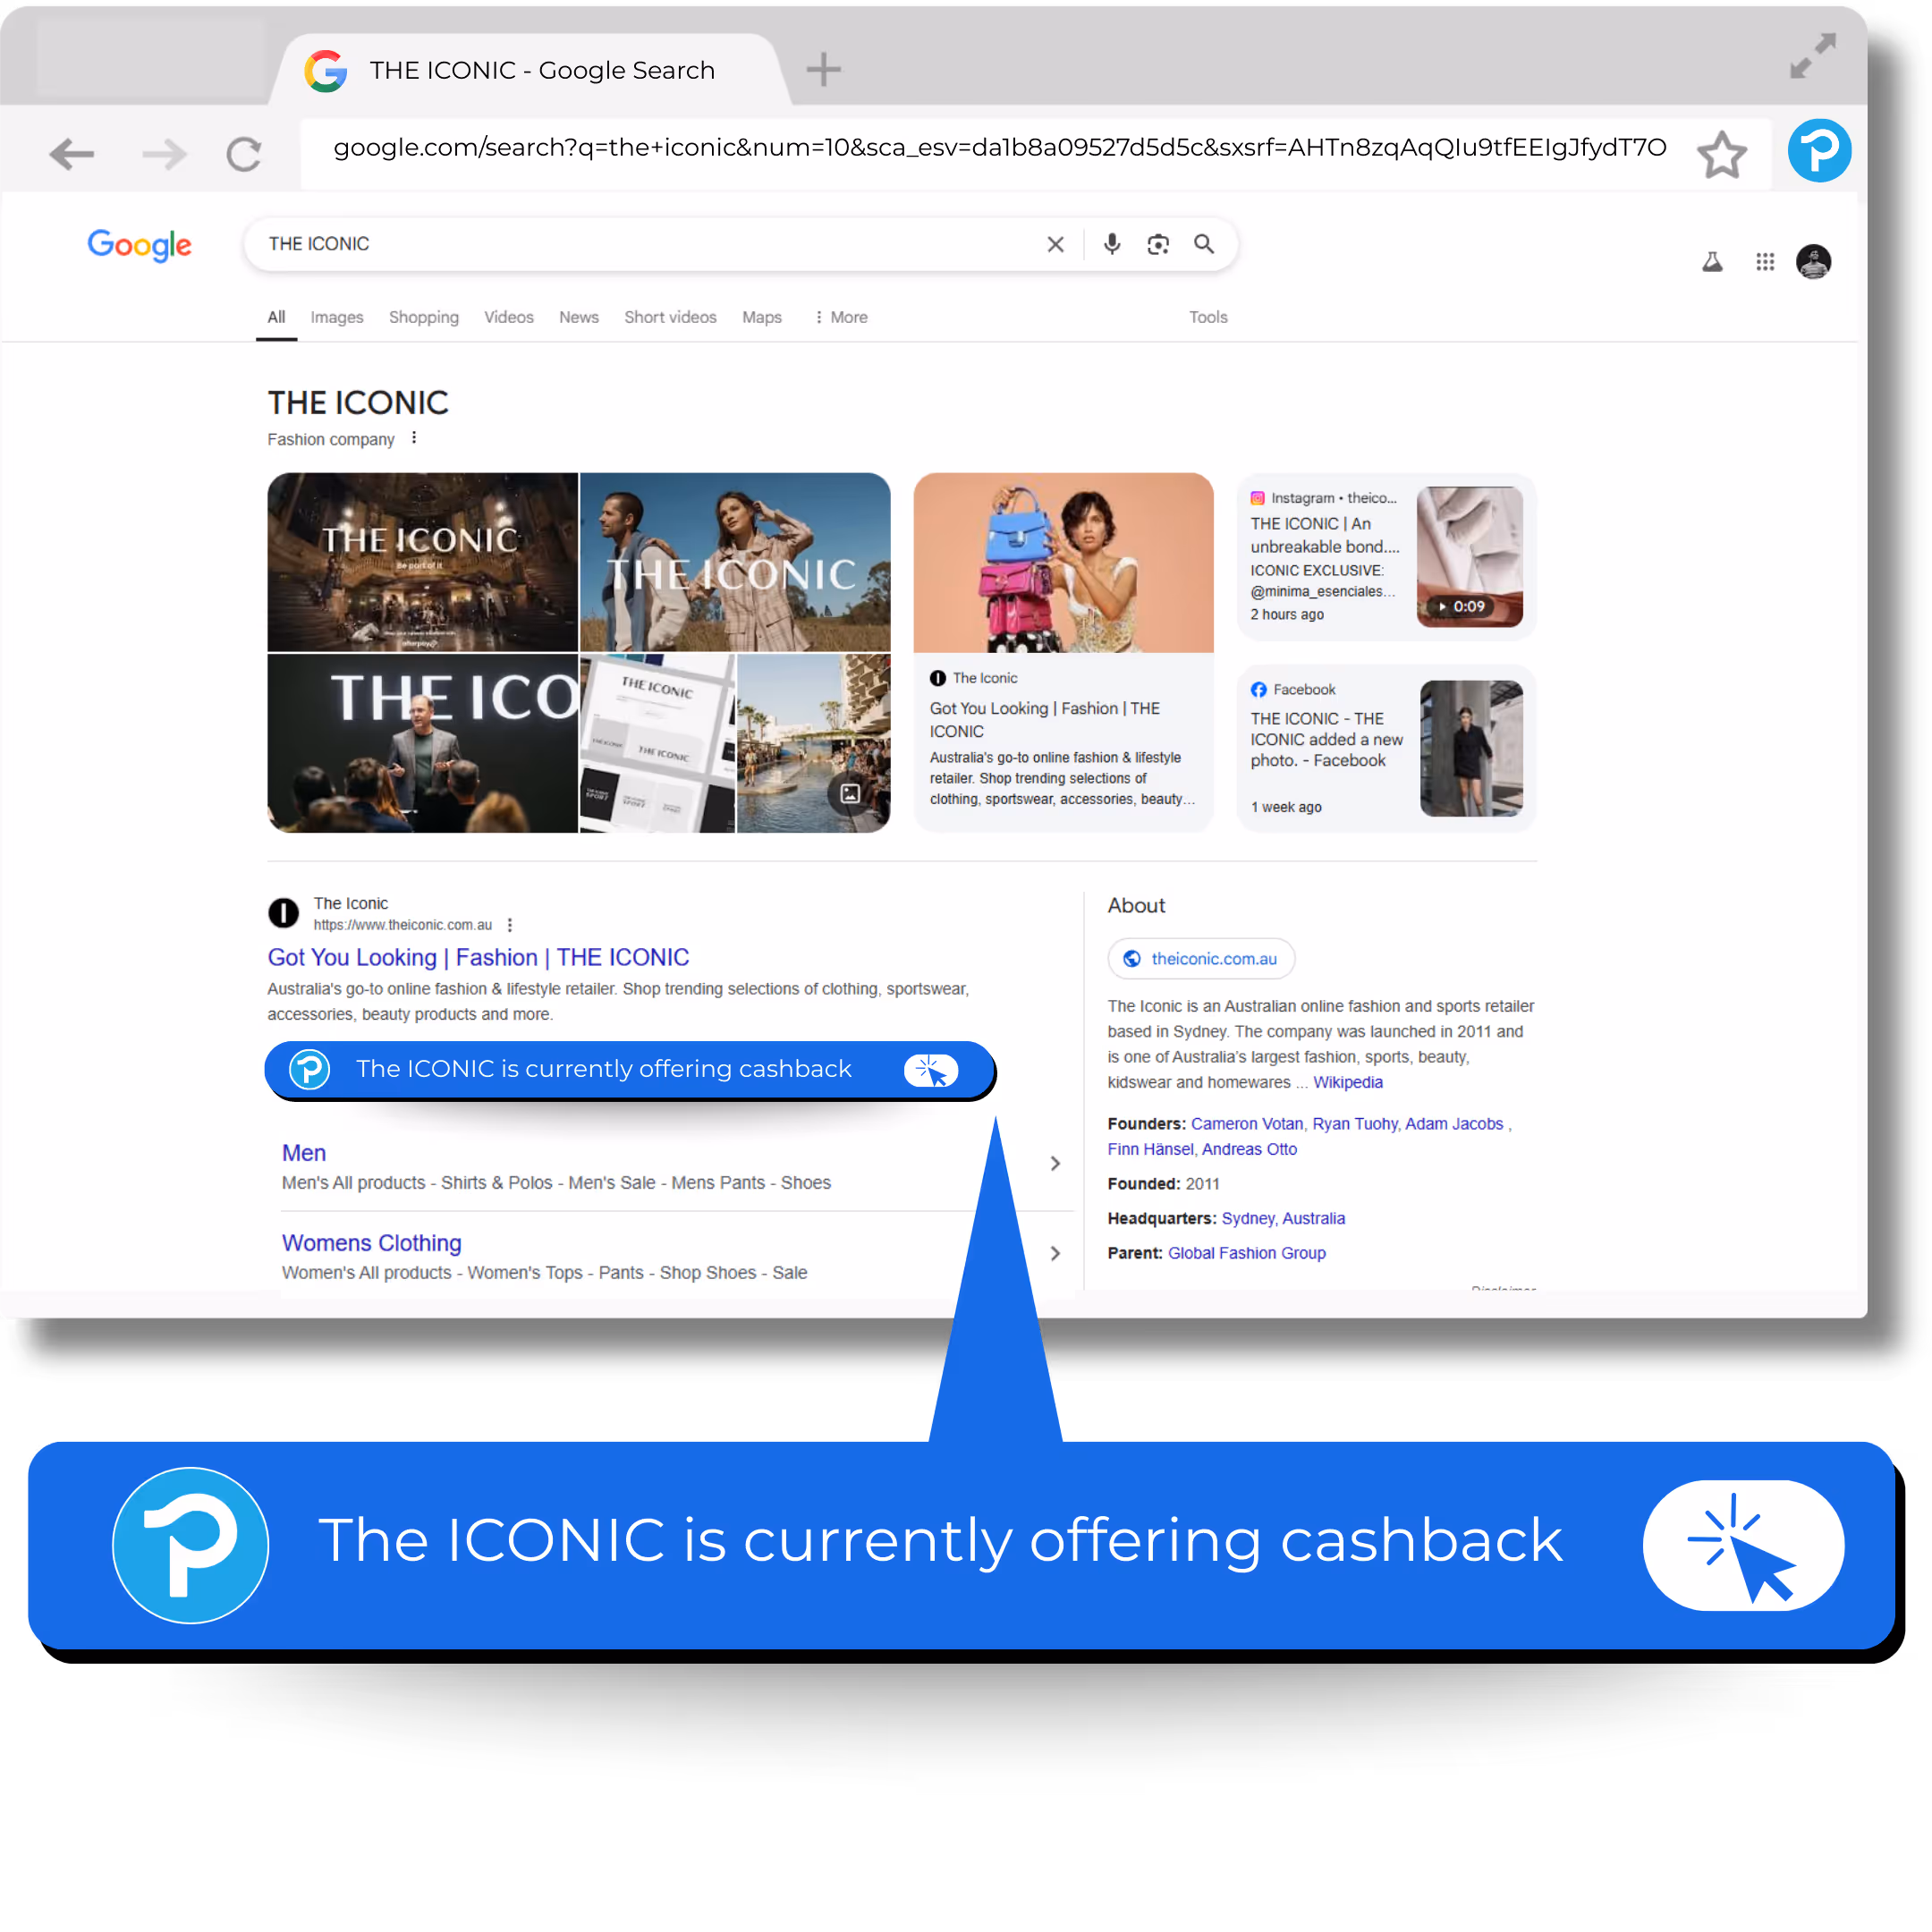
Task: Go to Google logo homepage
Action: pos(139,245)
